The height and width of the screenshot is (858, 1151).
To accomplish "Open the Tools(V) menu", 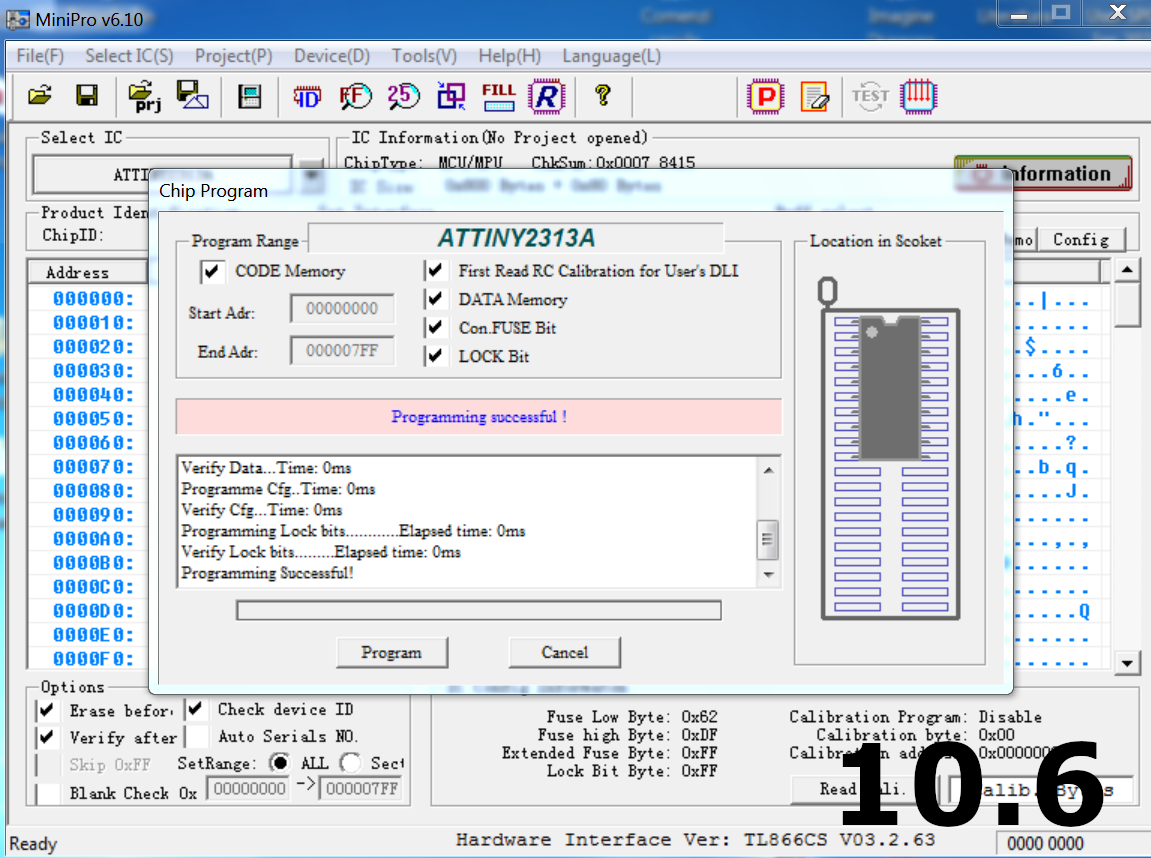I will click(x=424, y=56).
